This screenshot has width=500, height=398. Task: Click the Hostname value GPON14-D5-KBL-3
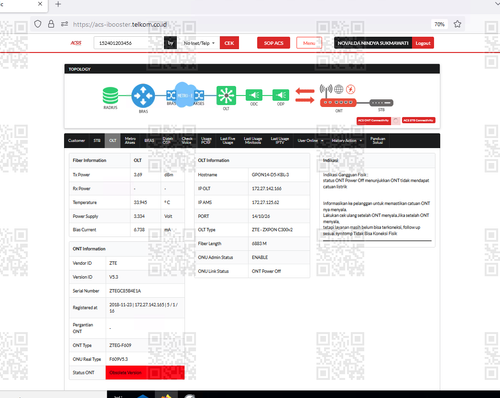[270, 175]
